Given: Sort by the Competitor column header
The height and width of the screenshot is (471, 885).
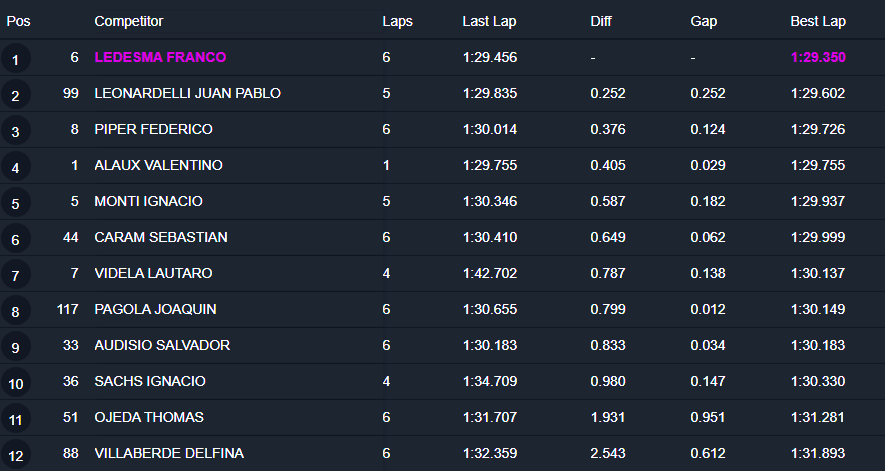Looking at the screenshot, I should 128,21.
